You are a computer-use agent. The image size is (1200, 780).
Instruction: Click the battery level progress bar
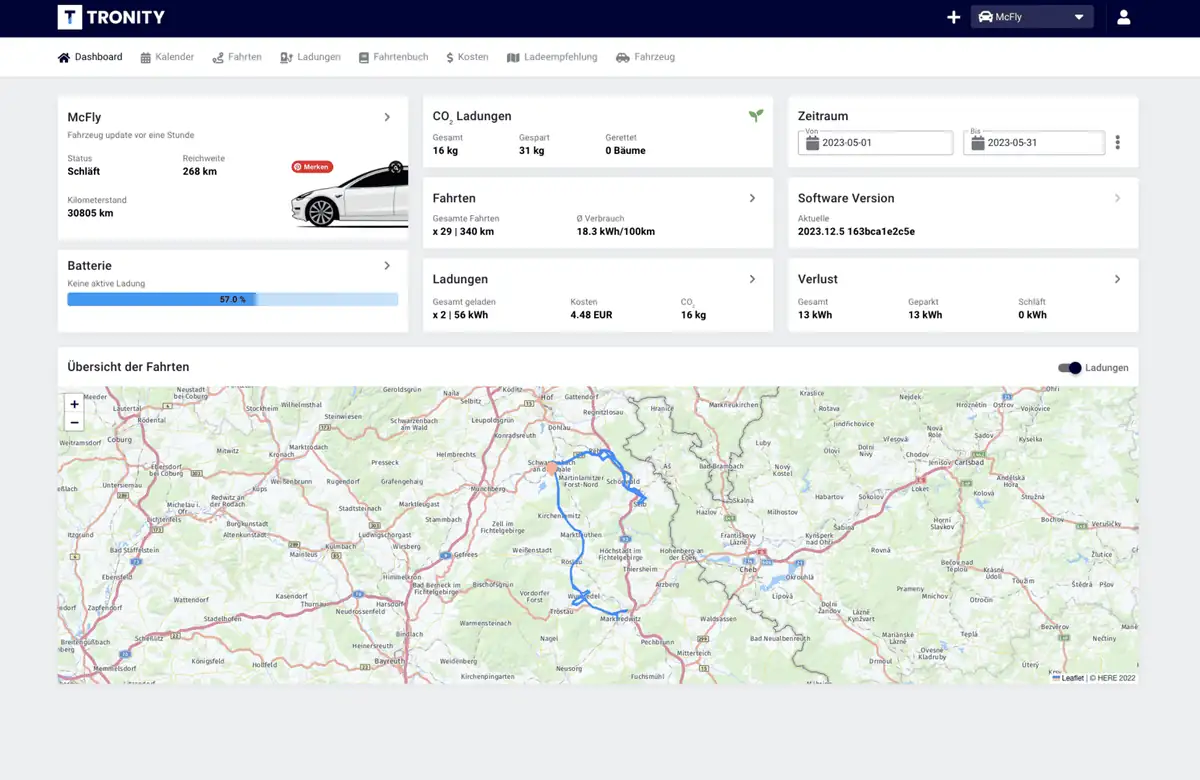pyautogui.click(x=232, y=299)
